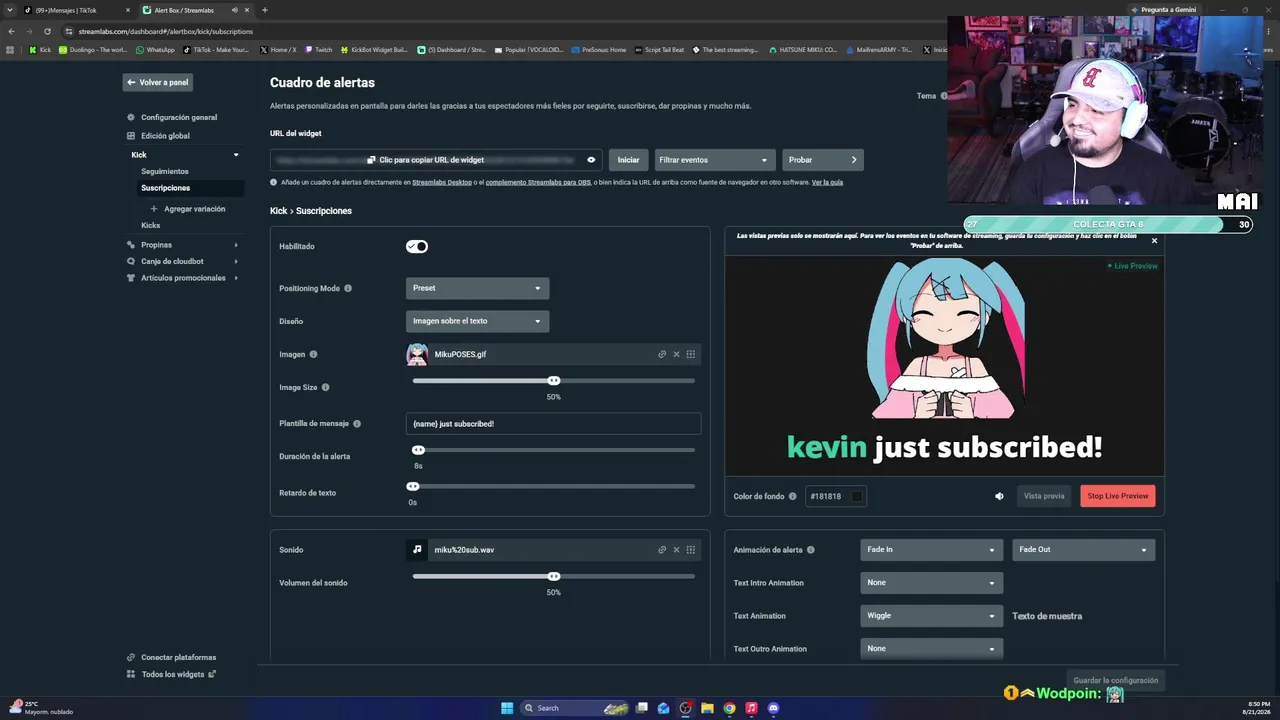
Task: Remove the miku%20sub.wav sound with X
Action: point(676,550)
